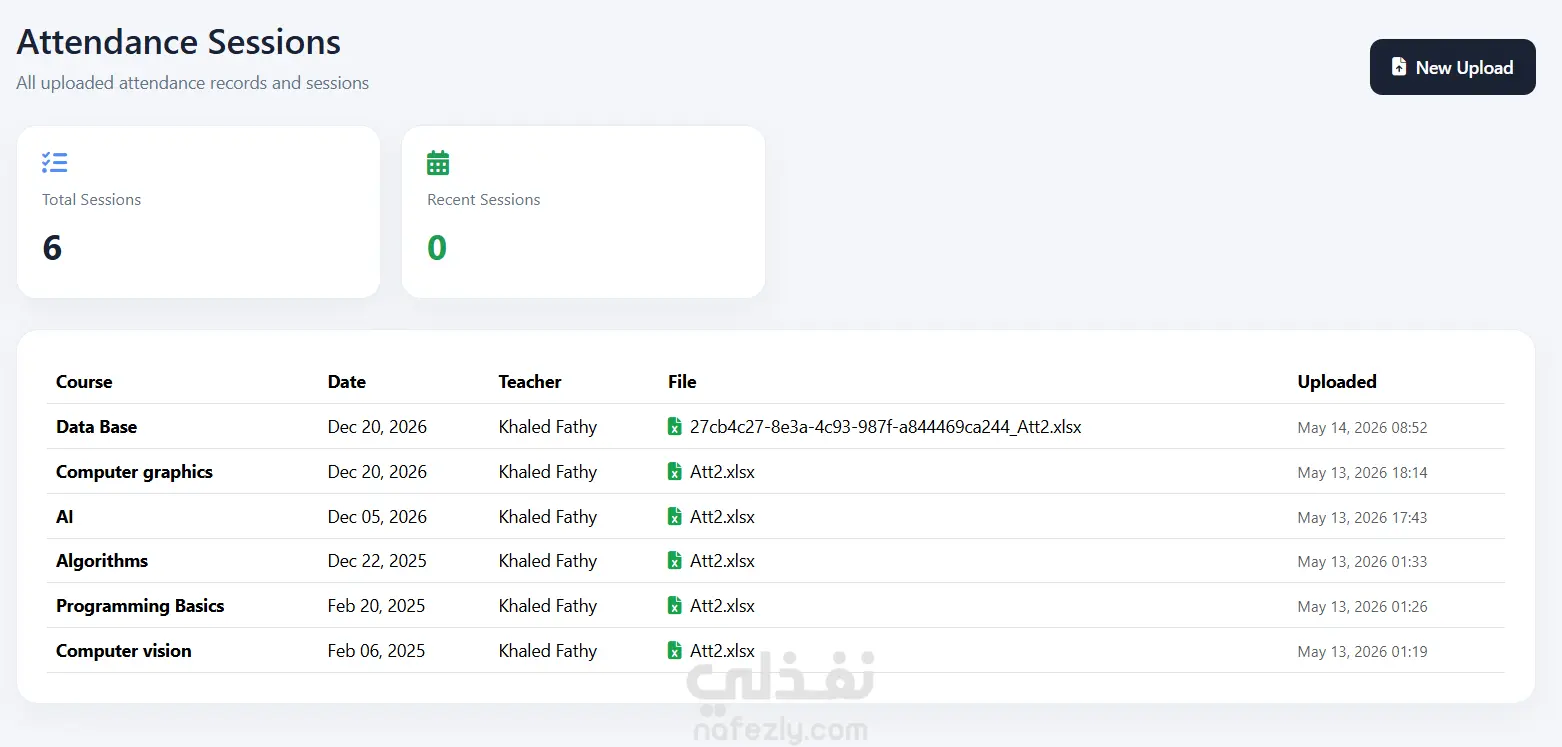Open the 27cb4c27 Att2.xlsx file link
Screen dimensions: 1562x747
click(885, 427)
